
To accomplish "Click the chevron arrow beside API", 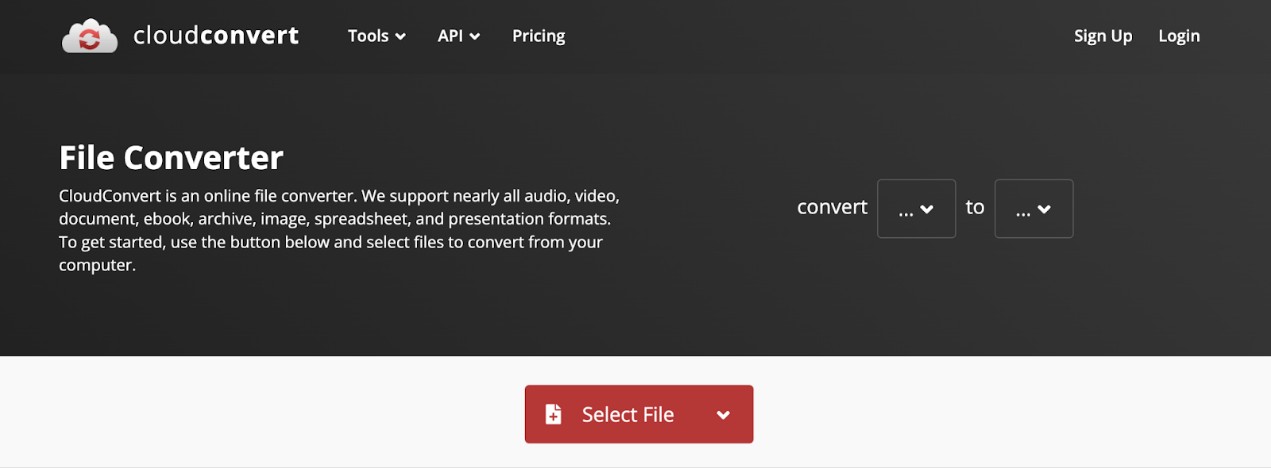I will click(475, 37).
